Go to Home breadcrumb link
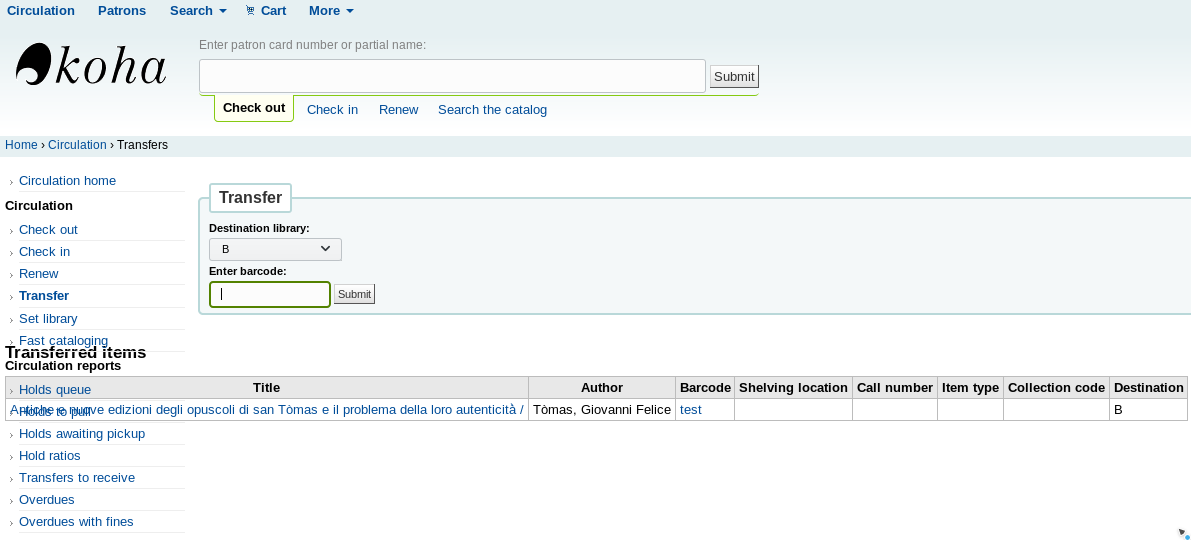 21,145
